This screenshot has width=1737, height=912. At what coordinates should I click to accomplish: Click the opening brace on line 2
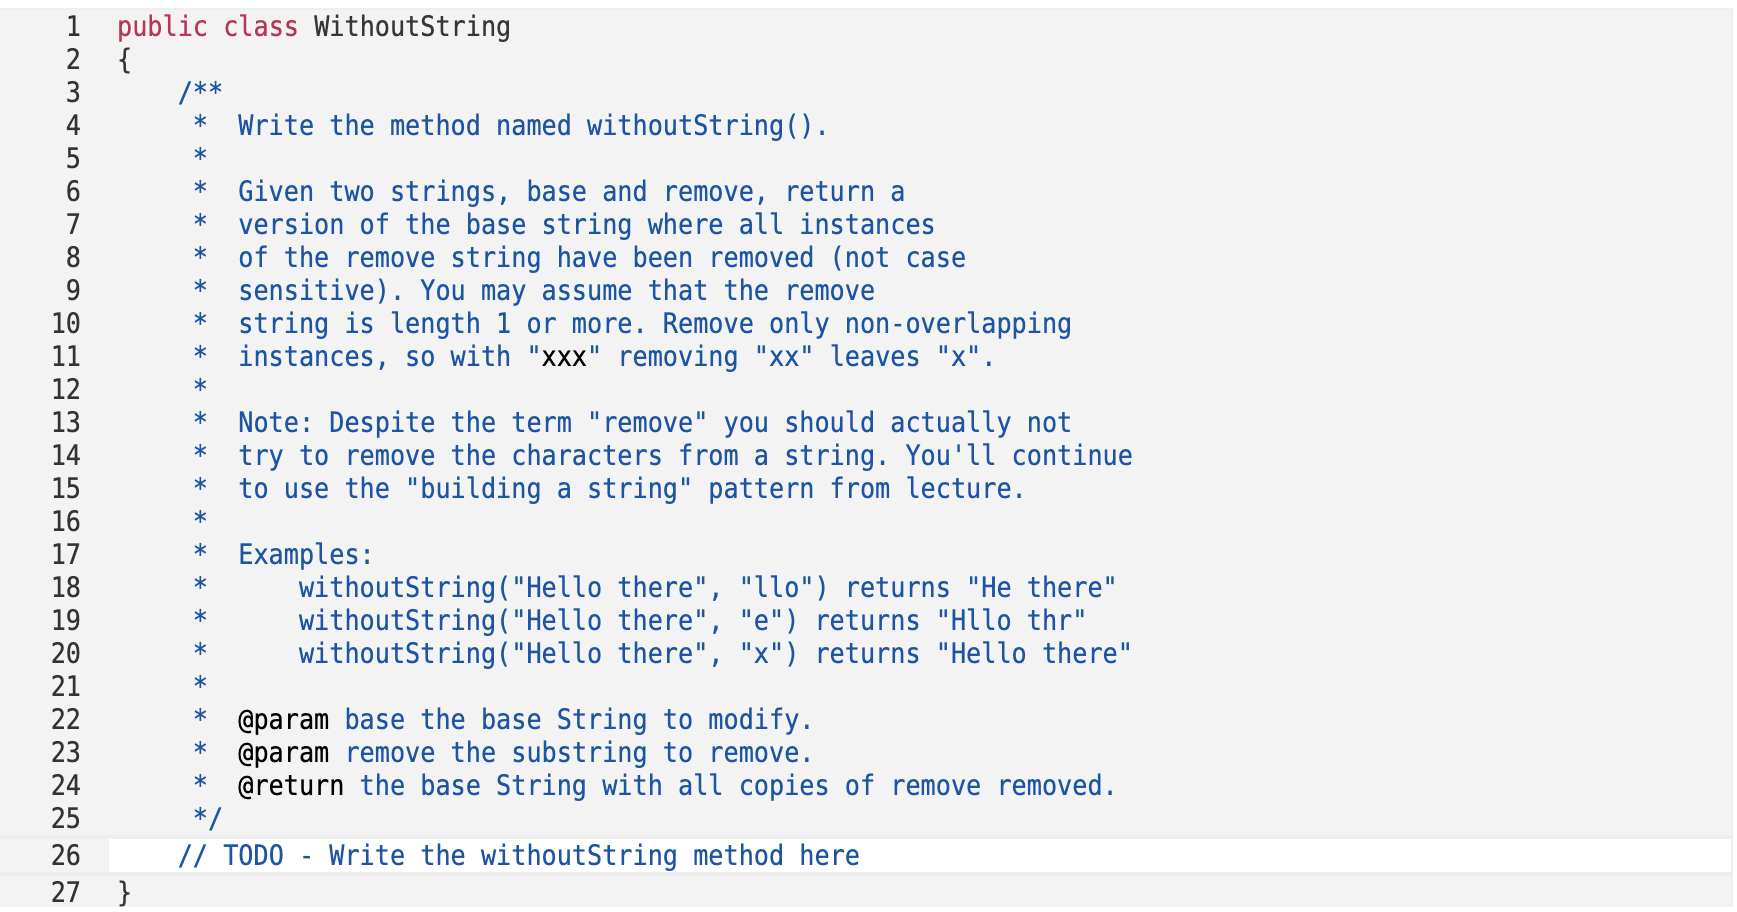124,61
